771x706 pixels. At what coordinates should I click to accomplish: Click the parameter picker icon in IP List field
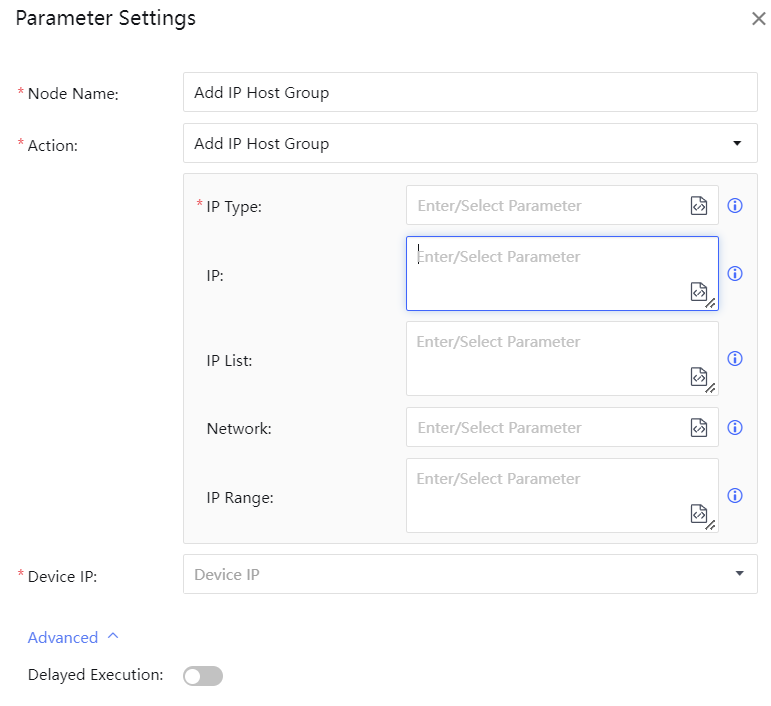[x=699, y=376]
